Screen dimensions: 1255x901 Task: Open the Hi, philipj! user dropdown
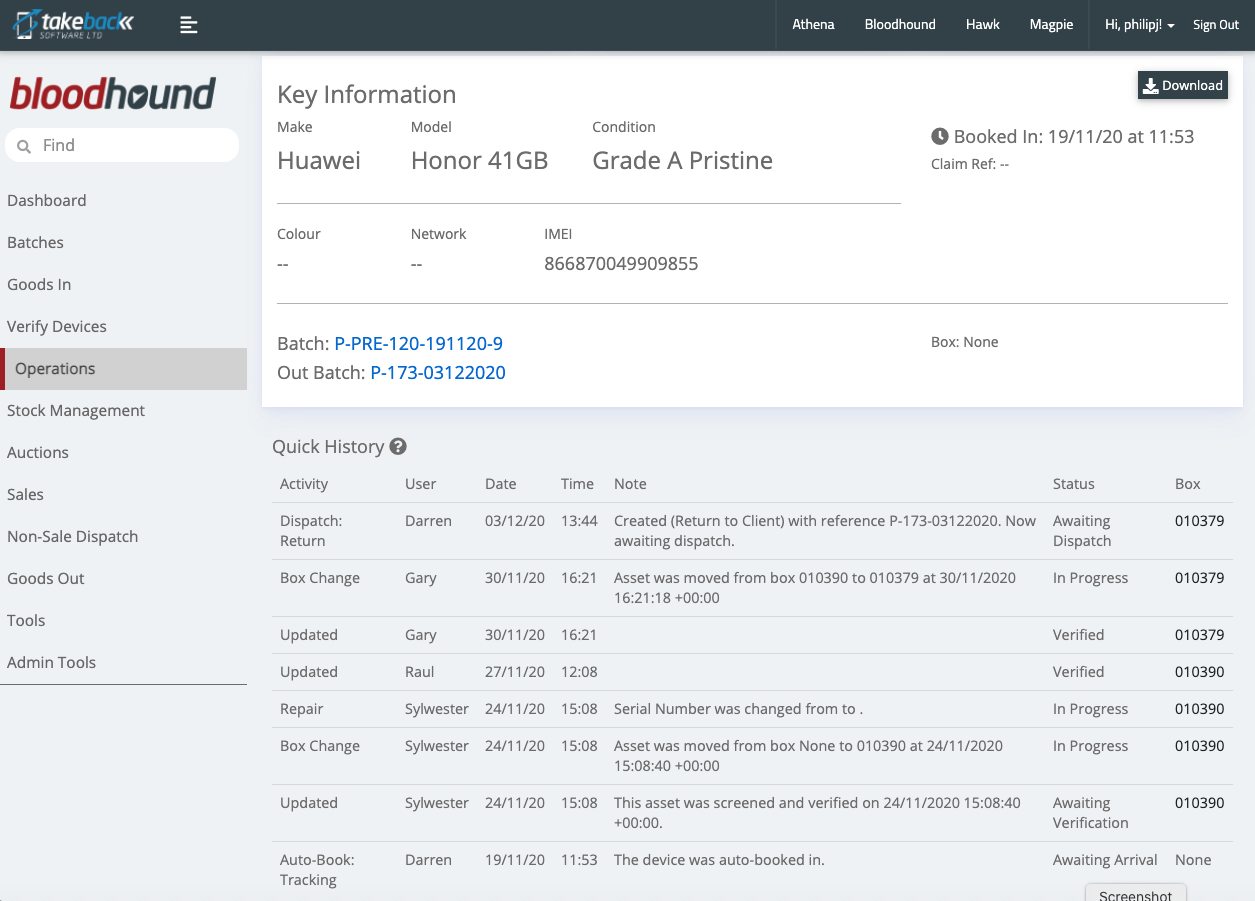[x=1140, y=25]
